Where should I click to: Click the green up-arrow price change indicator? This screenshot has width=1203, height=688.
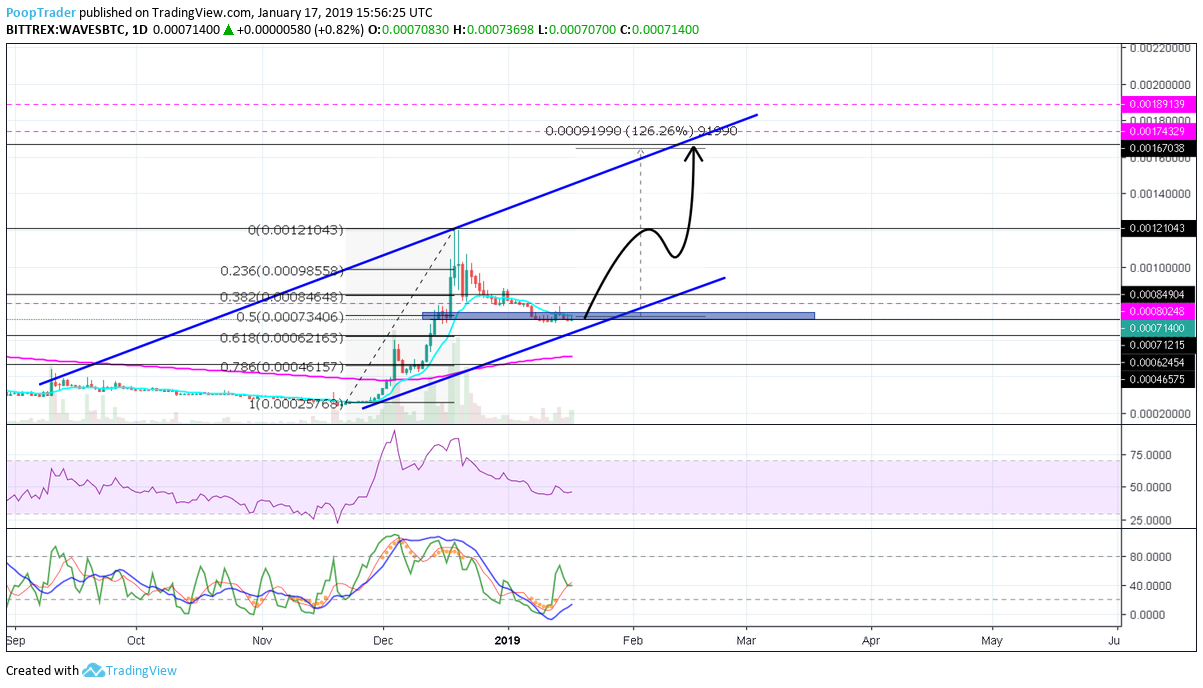tap(228, 30)
